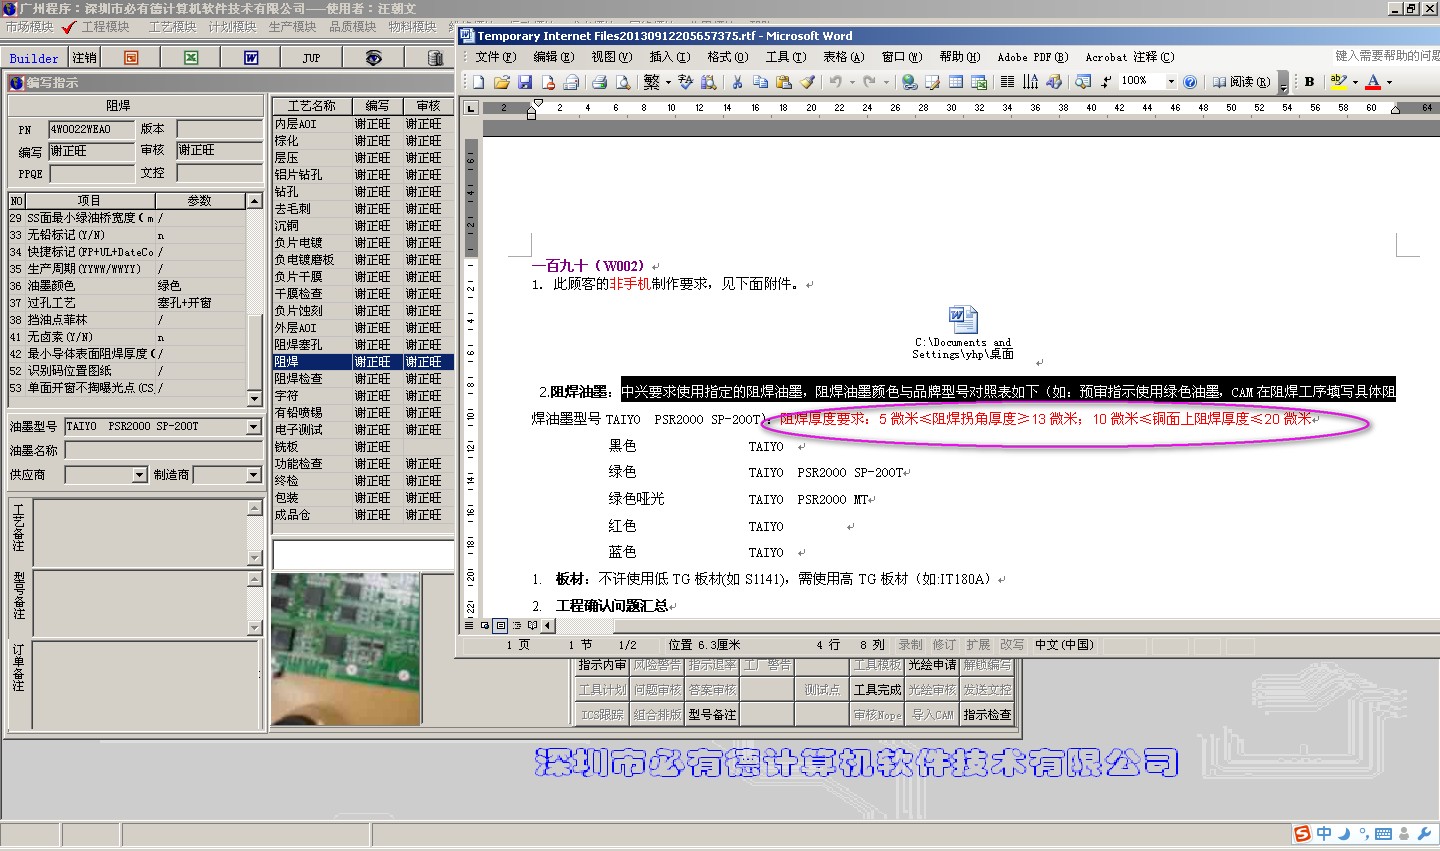This screenshot has height=851, width=1440.
Task: Click the Paste clipboard icon
Action: coord(784,82)
